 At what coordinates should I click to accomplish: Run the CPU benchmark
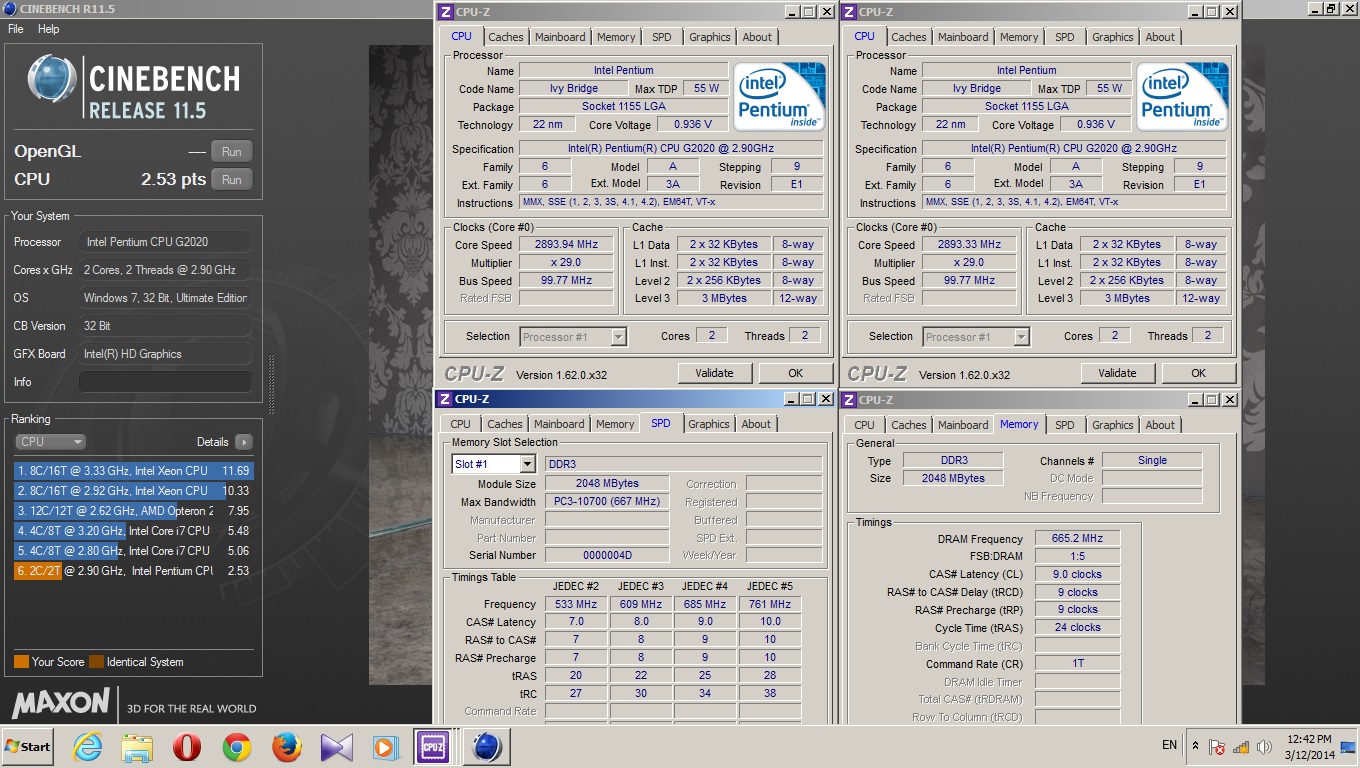pos(231,180)
